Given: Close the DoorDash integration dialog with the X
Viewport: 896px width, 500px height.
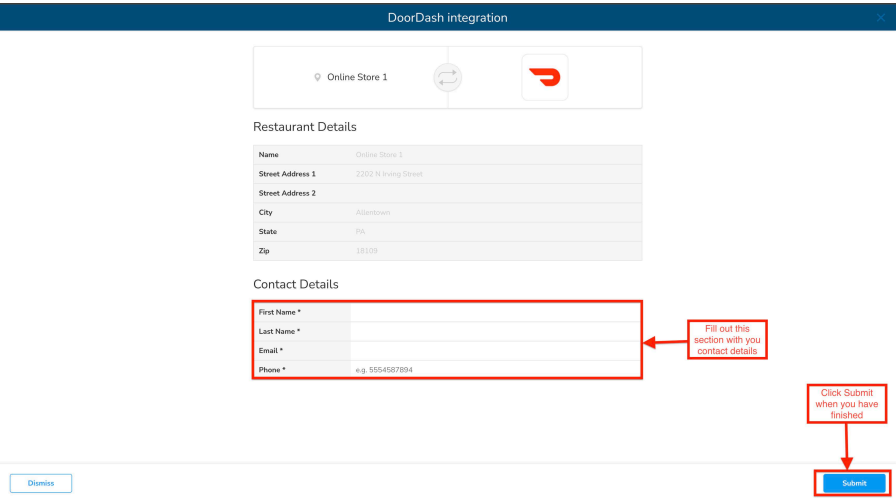Looking at the screenshot, I should [880, 18].
